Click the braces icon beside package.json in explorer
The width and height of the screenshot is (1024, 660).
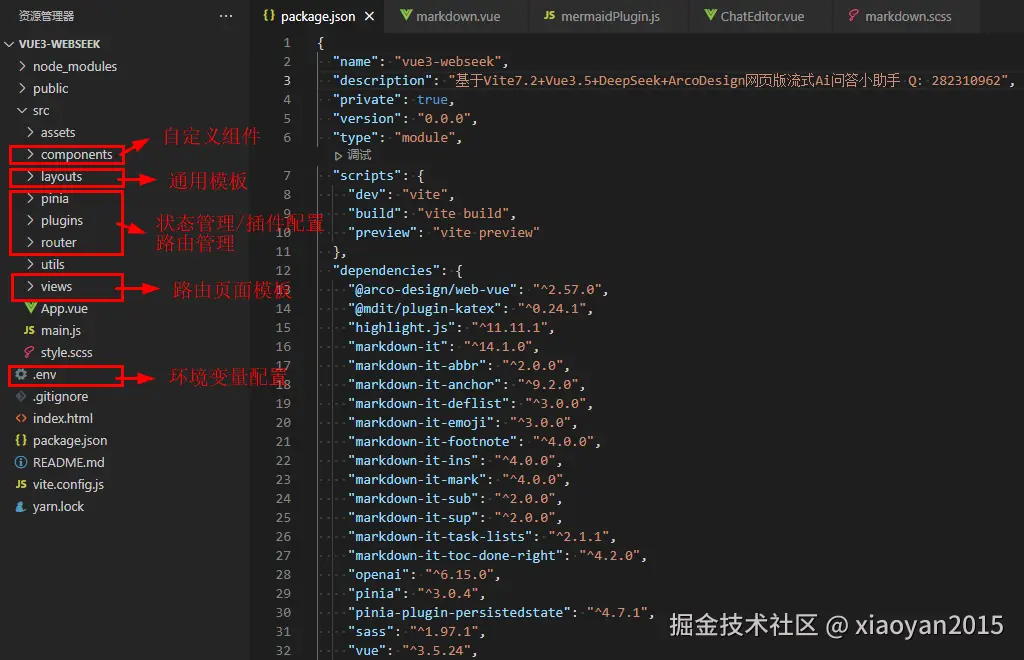(21, 440)
